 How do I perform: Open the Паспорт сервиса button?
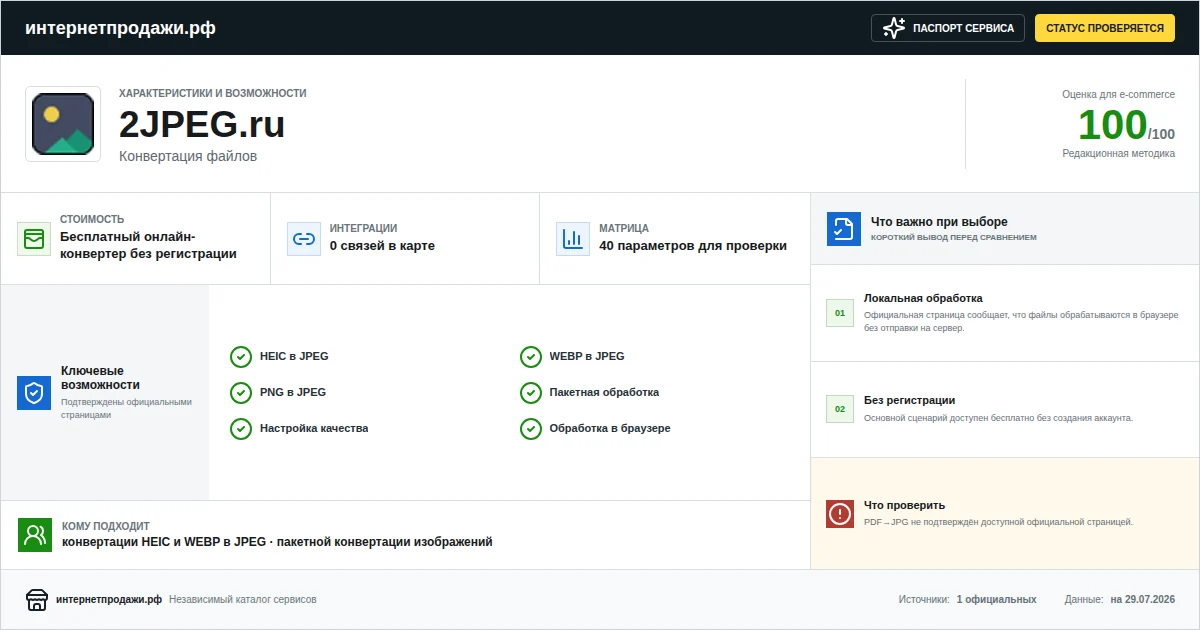coord(948,28)
